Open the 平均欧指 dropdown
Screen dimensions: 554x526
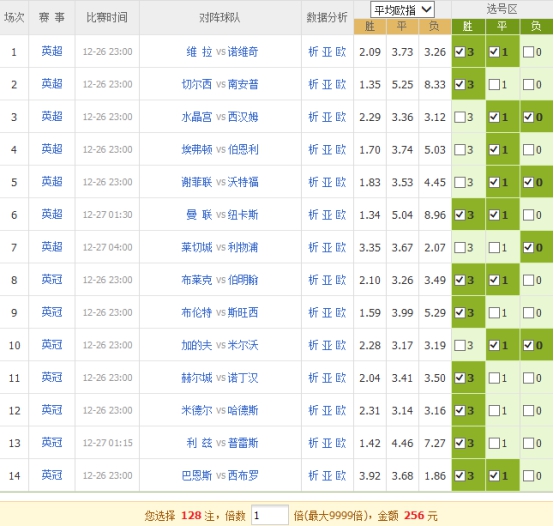point(402,10)
